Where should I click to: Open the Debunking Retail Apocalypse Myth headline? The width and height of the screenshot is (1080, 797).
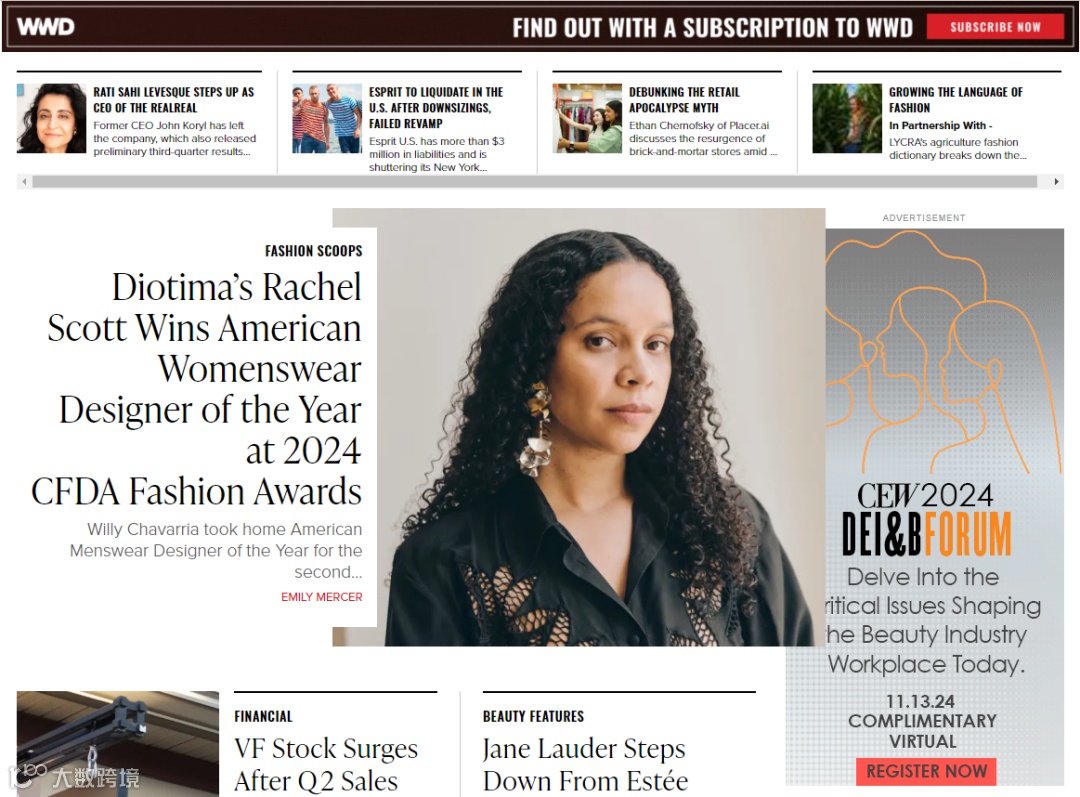click(x=684, y=100)
